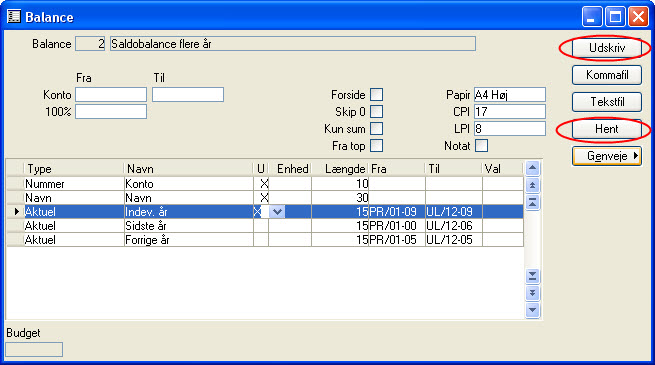
Task: Enable the Kun sum checkbox
Action: [376, 129]
